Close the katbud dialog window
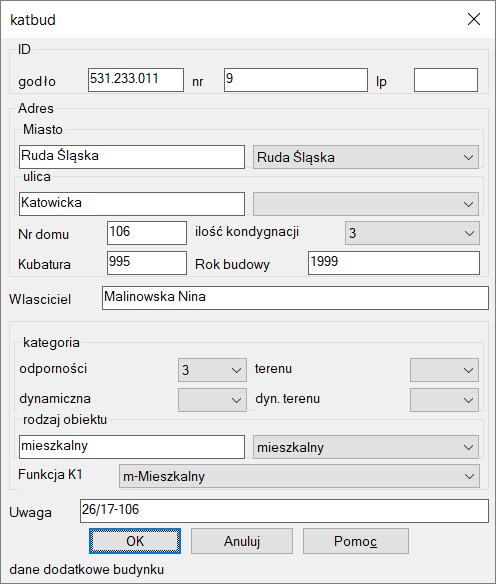The width and height of the screenshot is (496, 584). tap(474, 19)
